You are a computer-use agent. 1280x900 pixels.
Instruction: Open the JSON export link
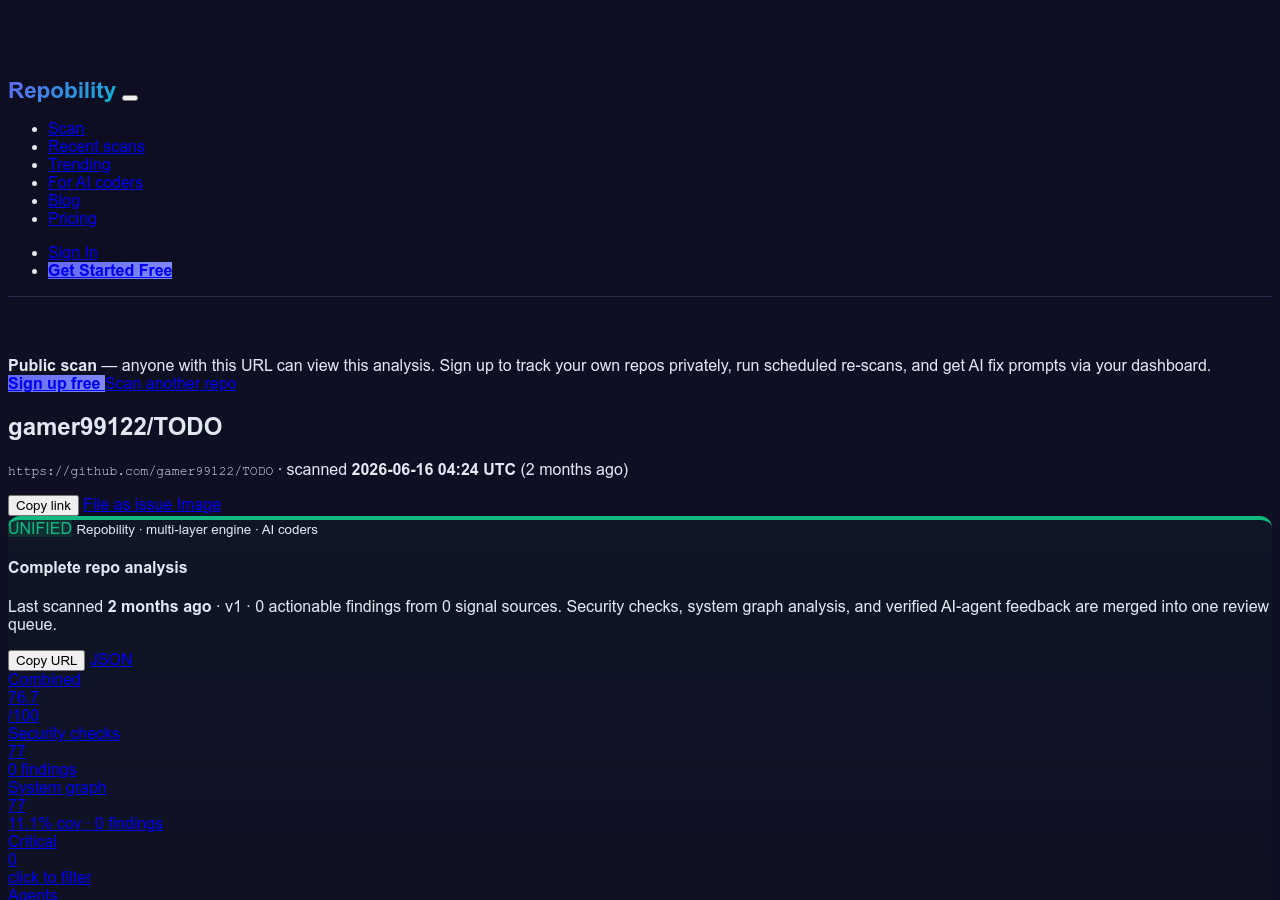[111, 660]
